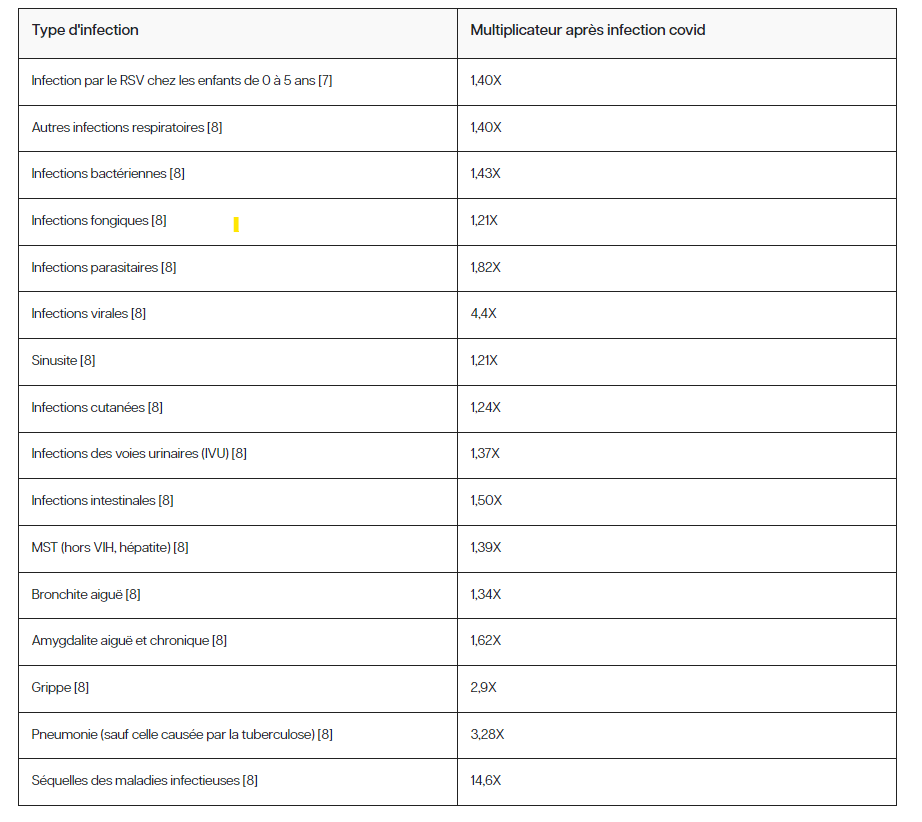Click reference [8] next to Autres infections respiratoires
This screenshot has width=922, height=822.
[x=215, y=128]
